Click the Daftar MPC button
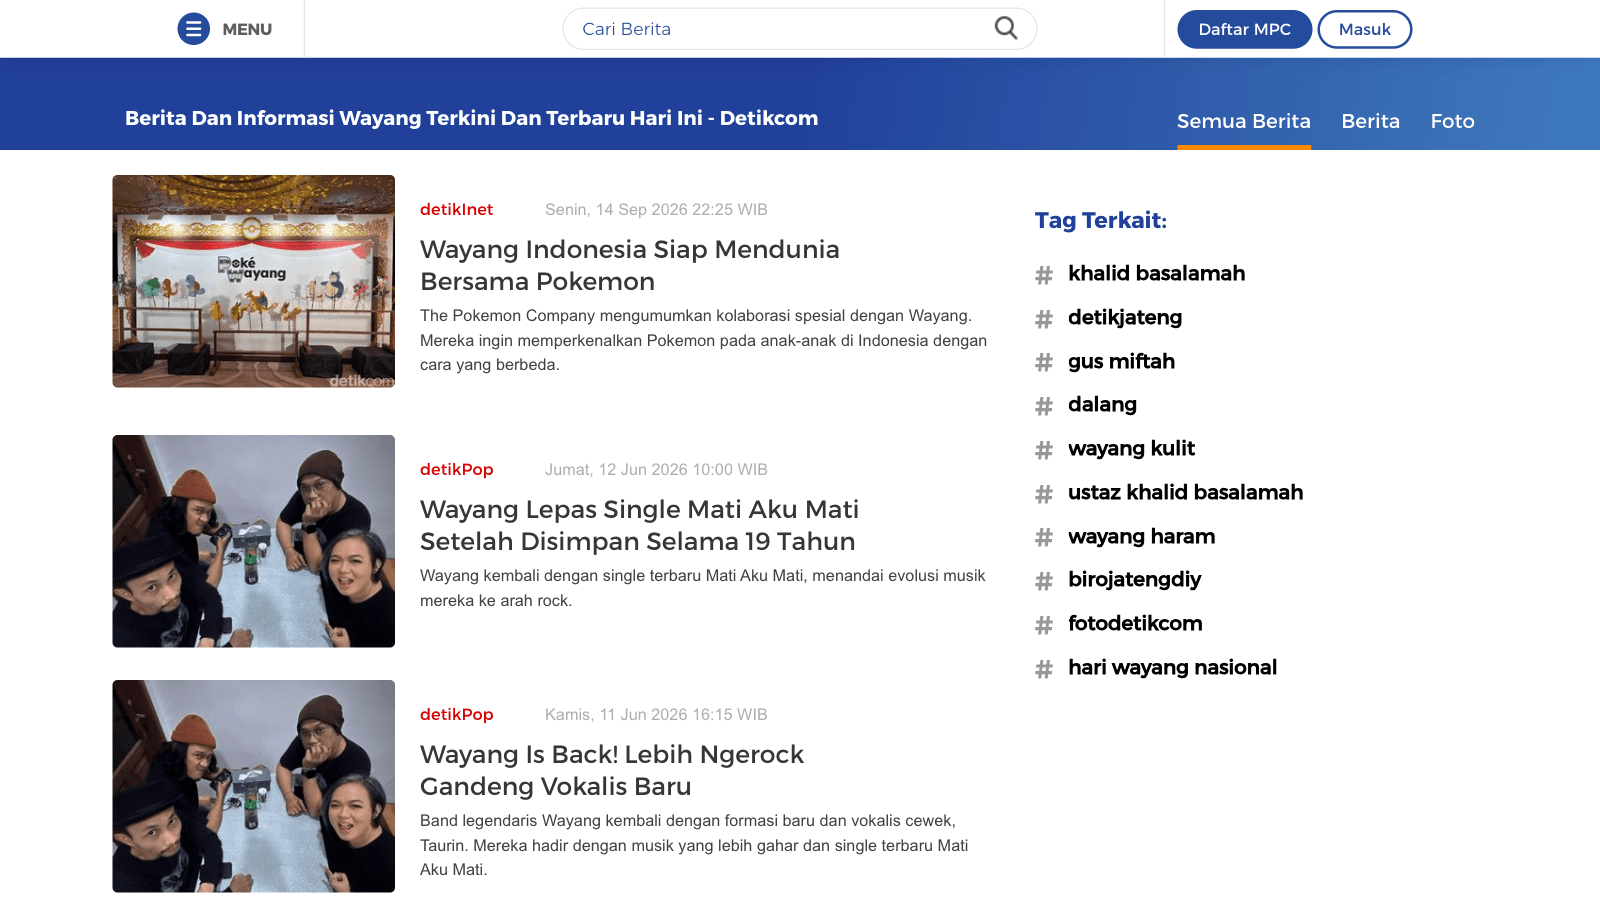 1244,29
